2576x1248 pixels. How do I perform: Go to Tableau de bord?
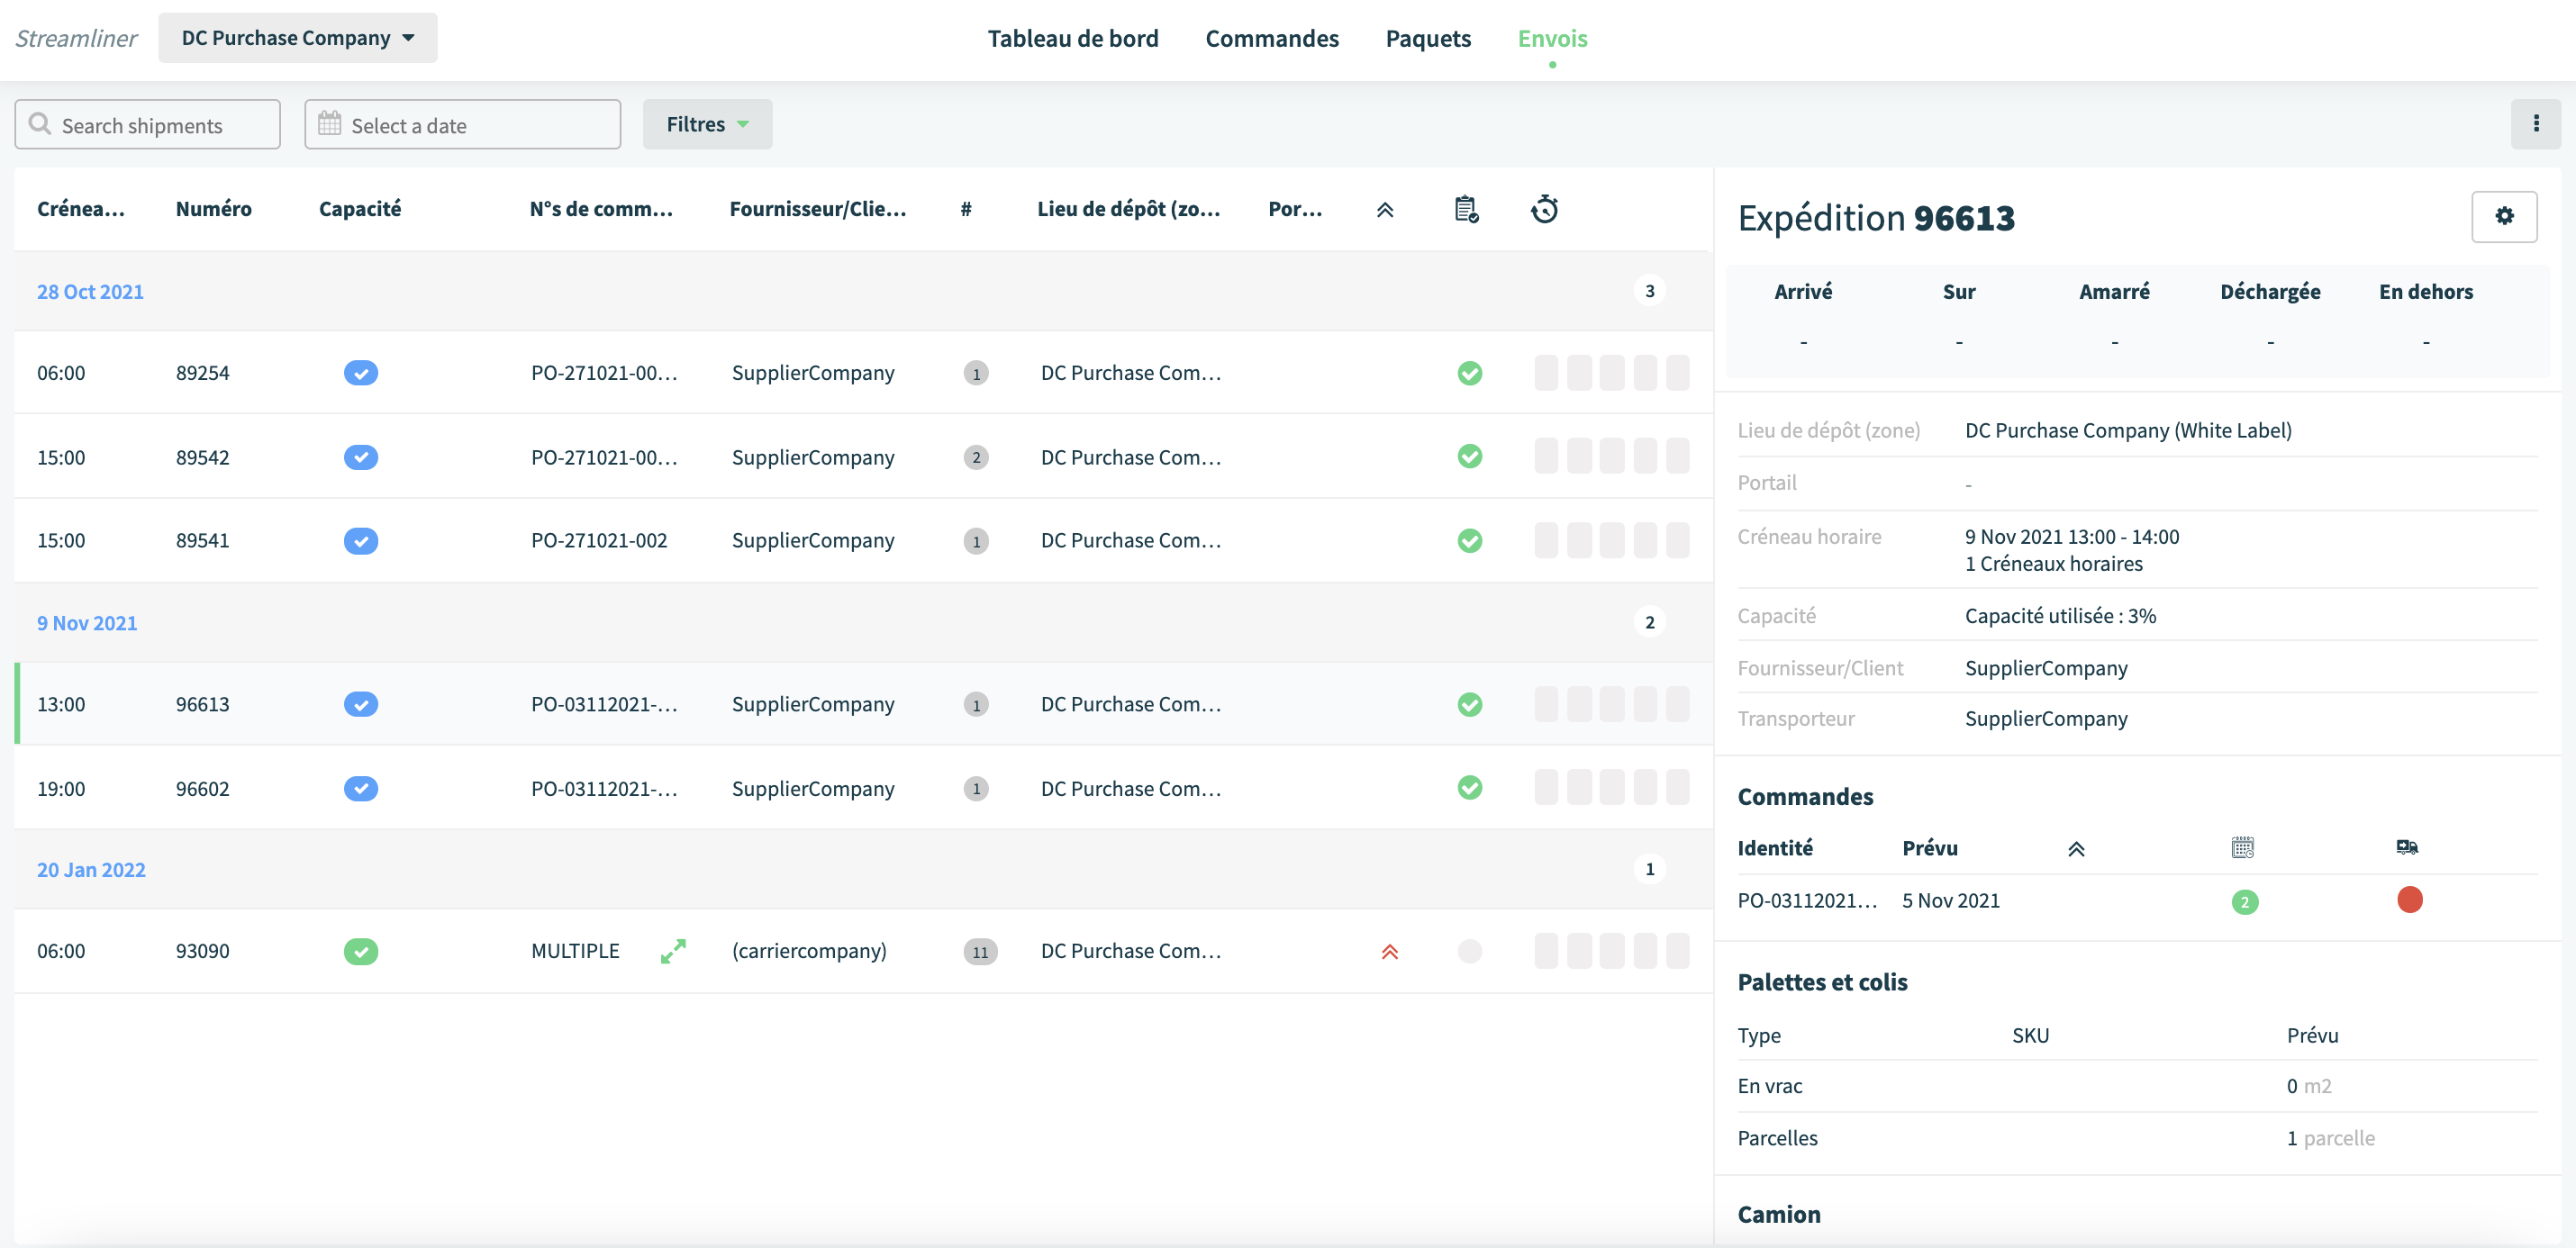(x=1072, y=38)
